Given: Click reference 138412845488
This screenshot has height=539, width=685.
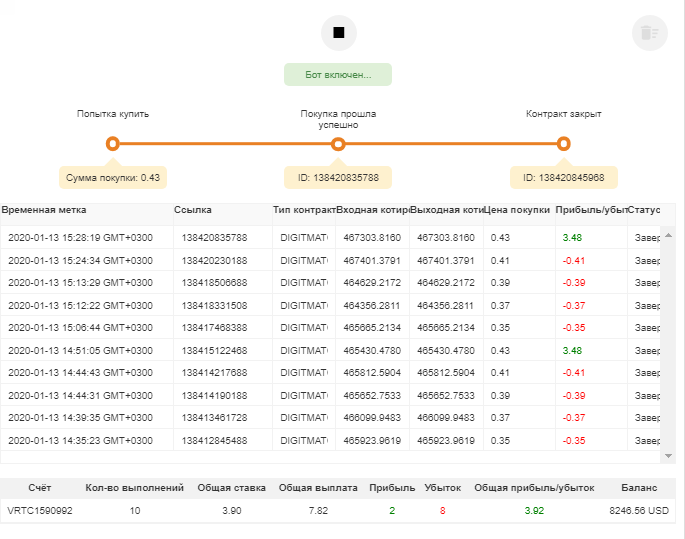Looking at the screenshot, I should [x=214, y=440].
